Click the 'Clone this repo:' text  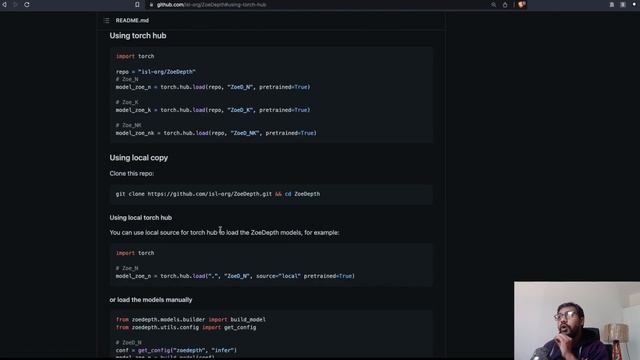(x=131, y=173)
